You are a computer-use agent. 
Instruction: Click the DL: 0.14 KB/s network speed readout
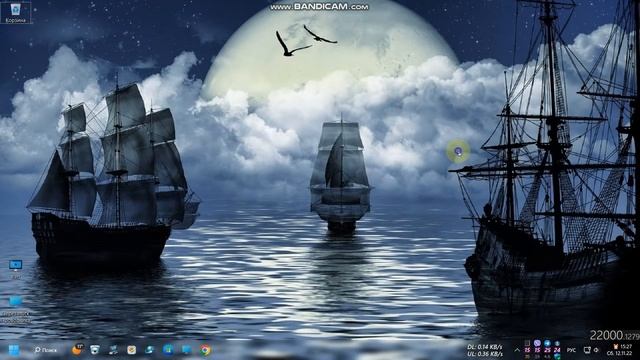point(484,347)
